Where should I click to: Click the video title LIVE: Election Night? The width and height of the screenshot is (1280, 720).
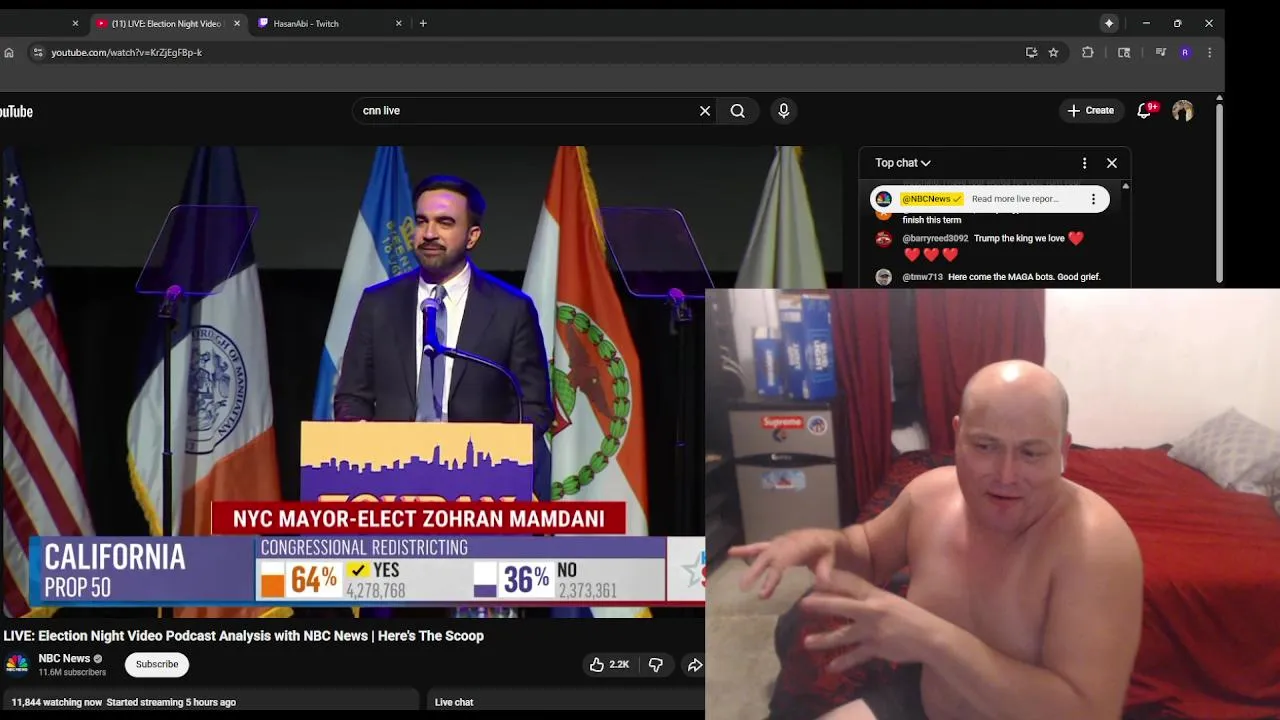243,636
